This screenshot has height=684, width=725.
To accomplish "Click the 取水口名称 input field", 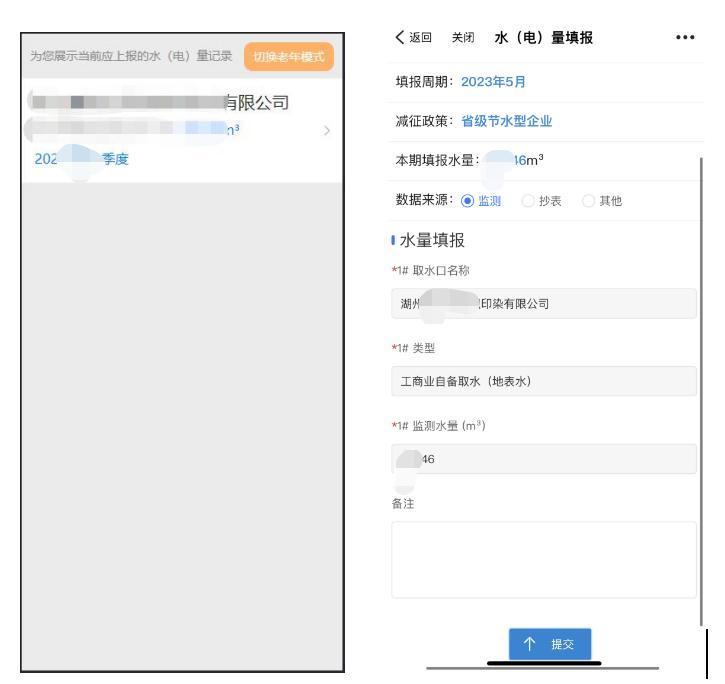I will pyautogui.click(x=544, y=303).
